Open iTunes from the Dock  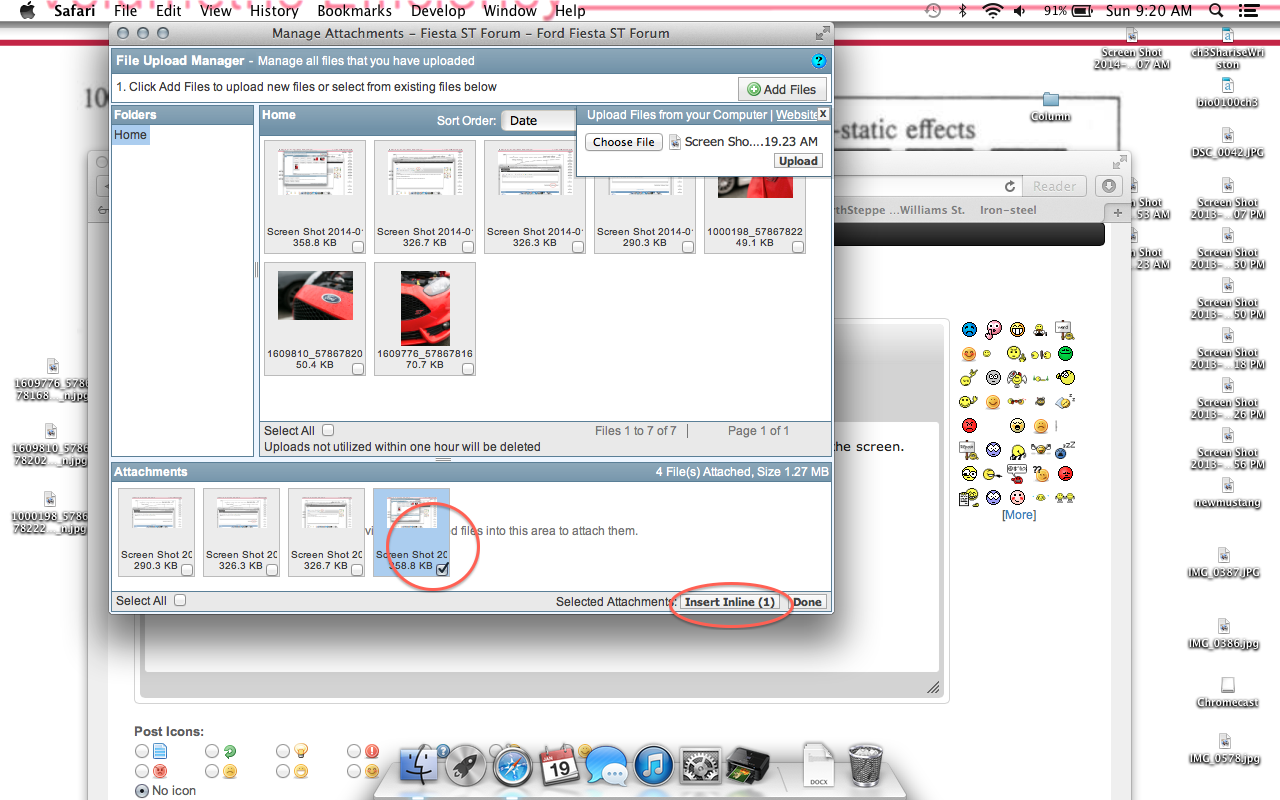tap(653, 766)
